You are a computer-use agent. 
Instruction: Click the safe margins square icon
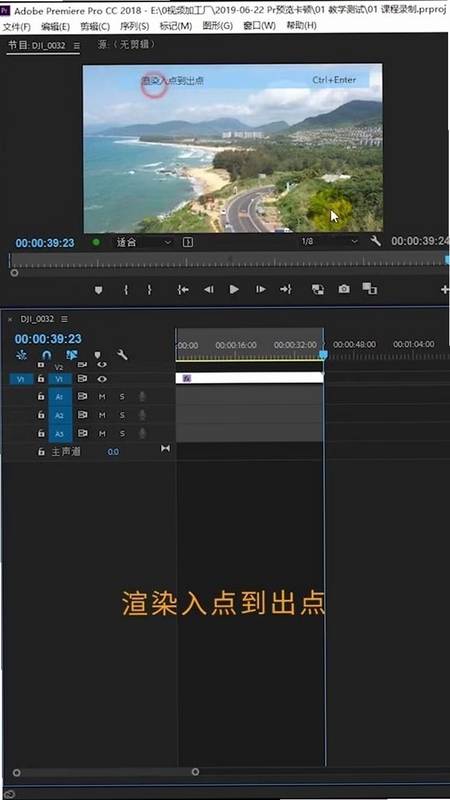188,242
